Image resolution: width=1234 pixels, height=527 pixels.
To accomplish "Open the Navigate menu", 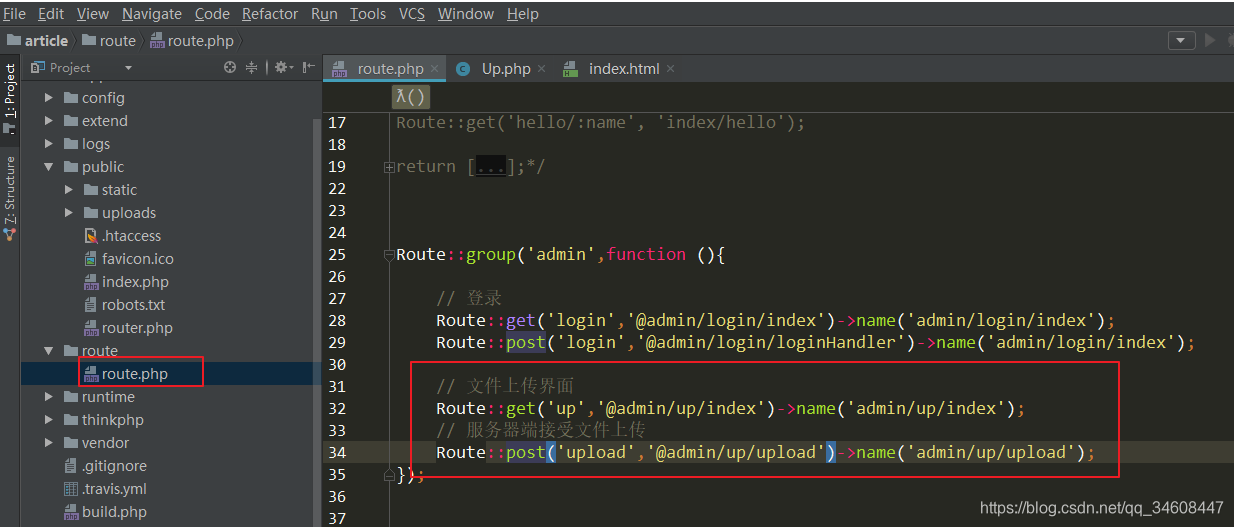I will (152, 14).
